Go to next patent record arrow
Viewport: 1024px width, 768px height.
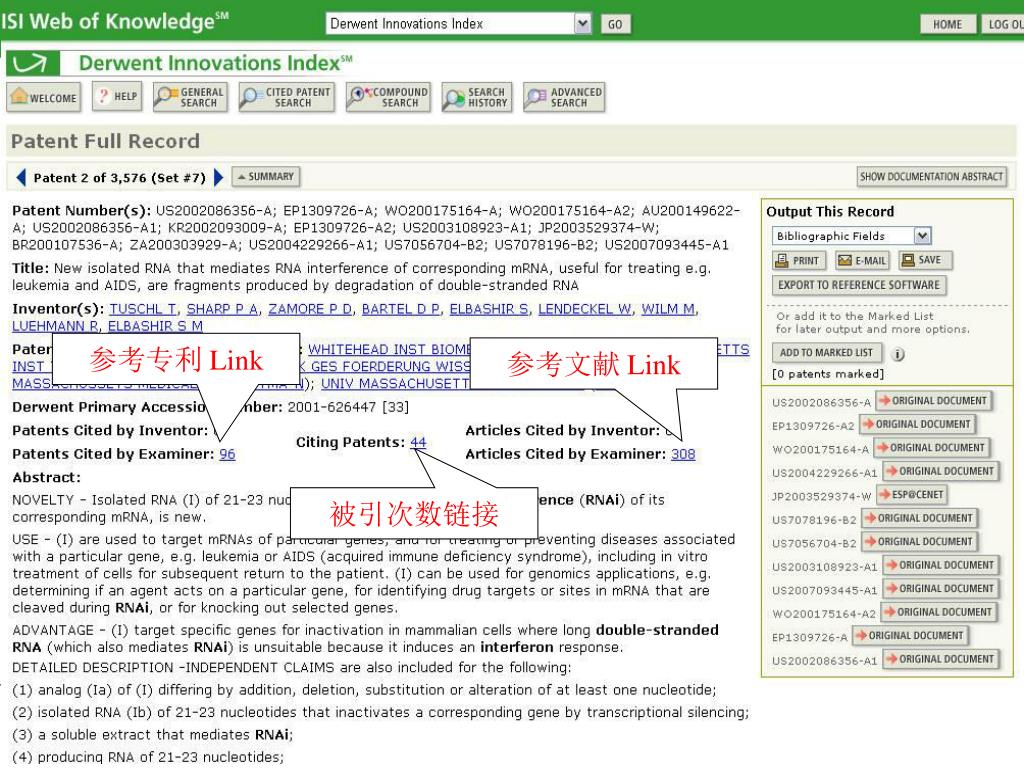coord(219,178)
